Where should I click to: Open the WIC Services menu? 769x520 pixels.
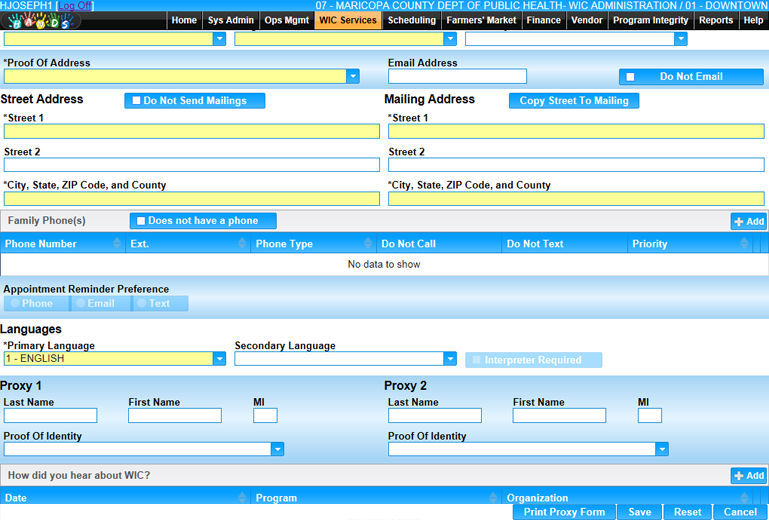(347, 20)
